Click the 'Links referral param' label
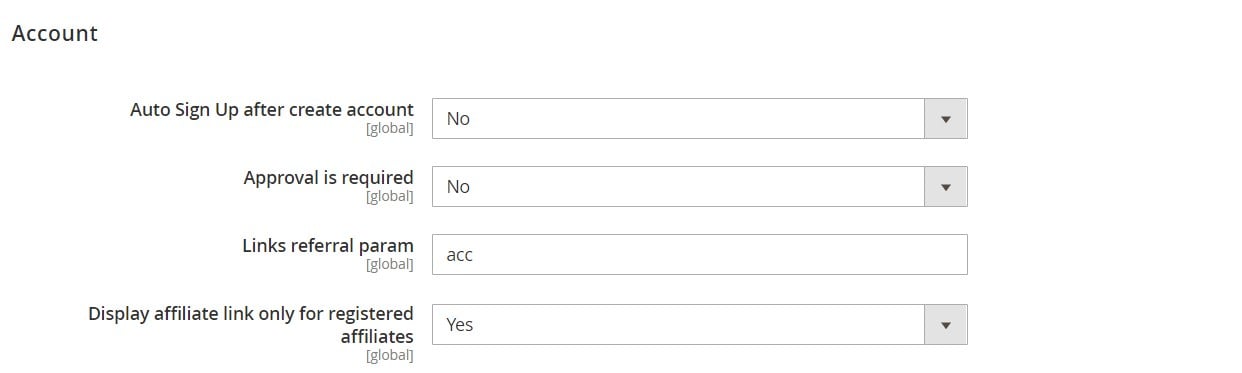 tap(328, 246)
